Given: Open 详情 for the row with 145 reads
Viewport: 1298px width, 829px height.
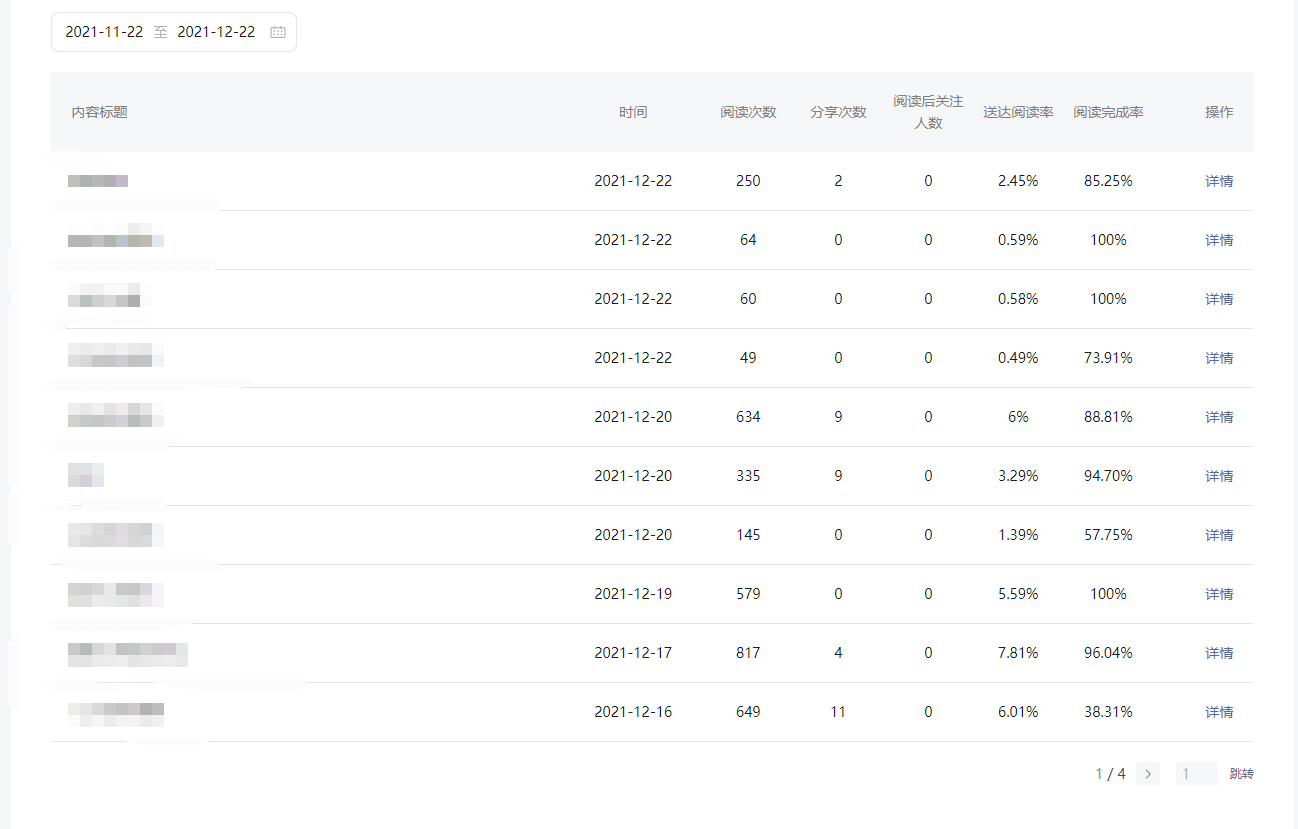Looking at the screenshot, I should click(1219, 535).
